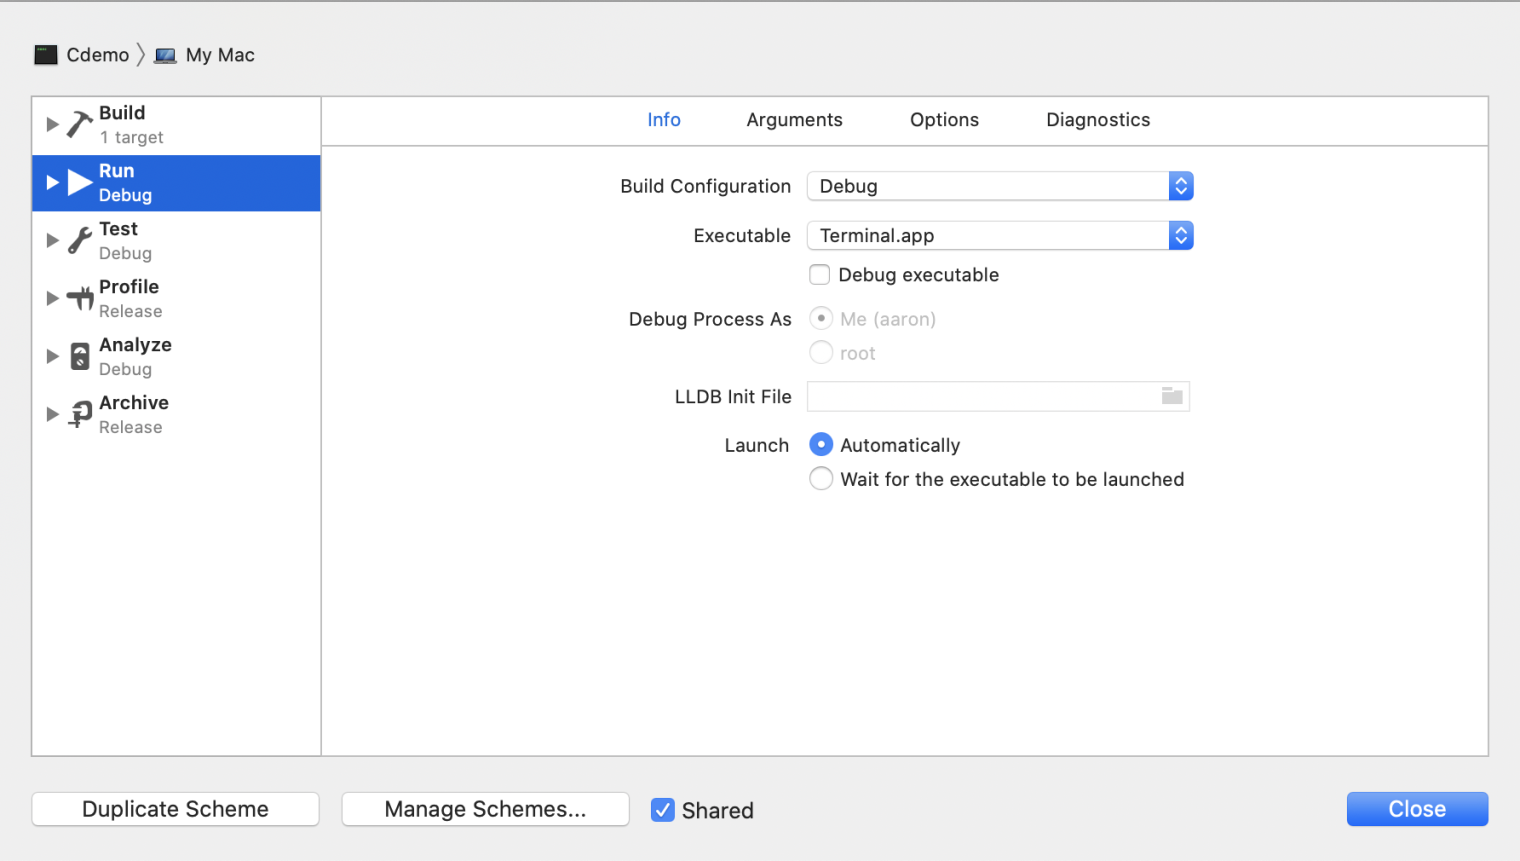Expand the Archive action disclosure triangle
The image size is (1520, 861).
[53, 414]
